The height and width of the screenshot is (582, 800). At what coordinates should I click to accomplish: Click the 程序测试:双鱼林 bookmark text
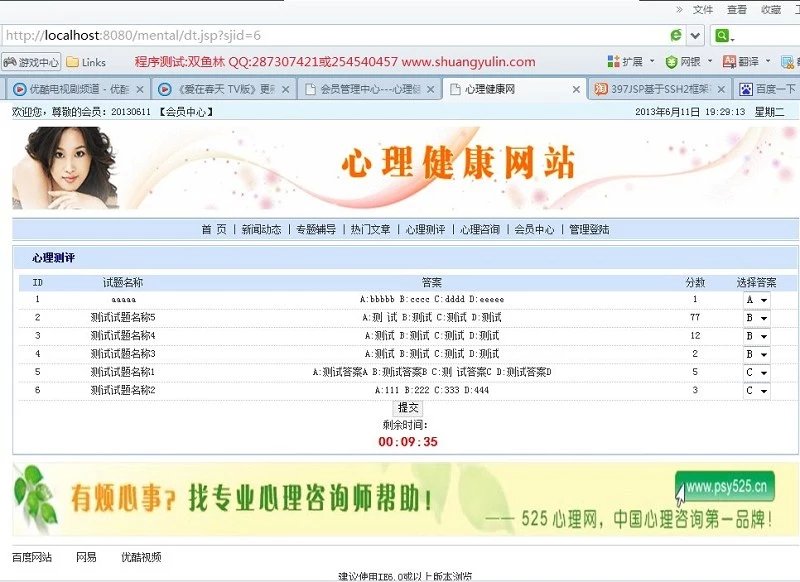tap(335, 62)
